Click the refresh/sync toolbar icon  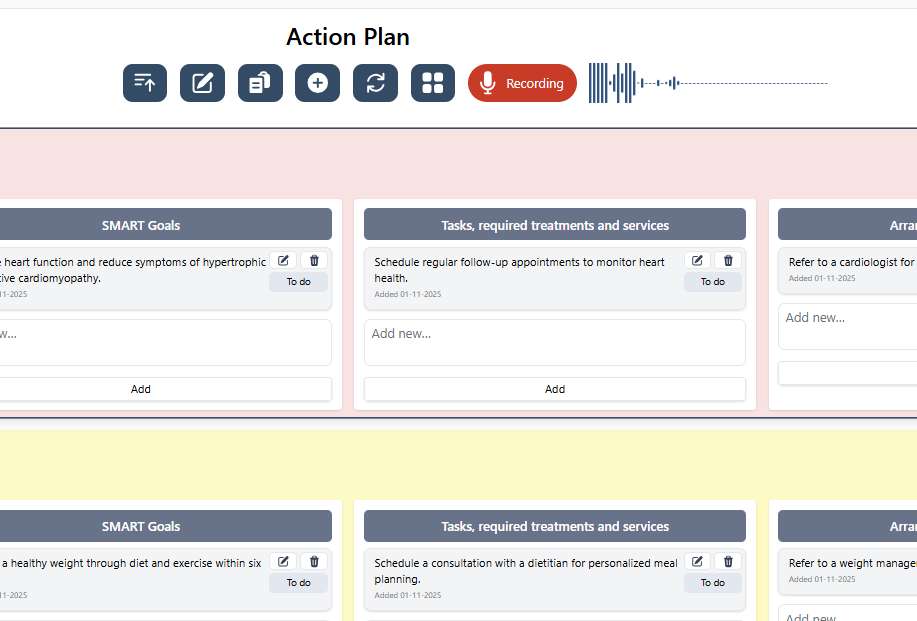(375, 83)
